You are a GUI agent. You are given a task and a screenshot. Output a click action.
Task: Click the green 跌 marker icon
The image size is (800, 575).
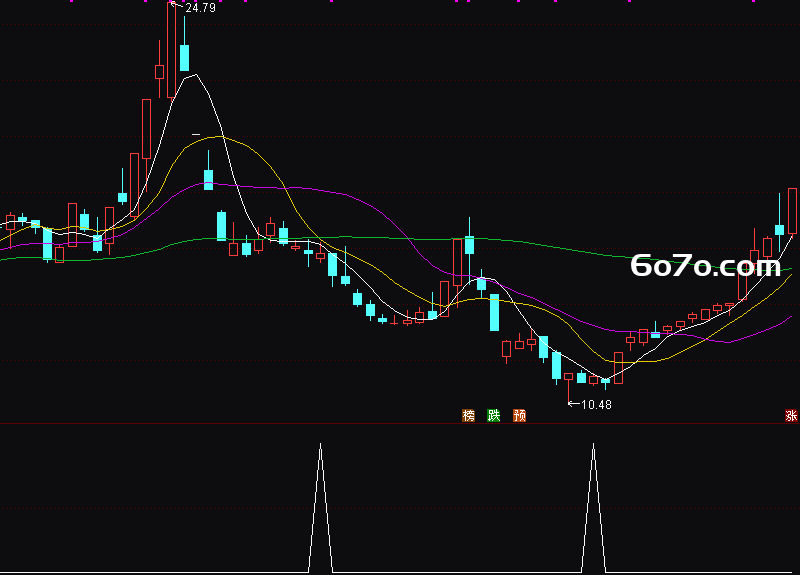[494, 415]
